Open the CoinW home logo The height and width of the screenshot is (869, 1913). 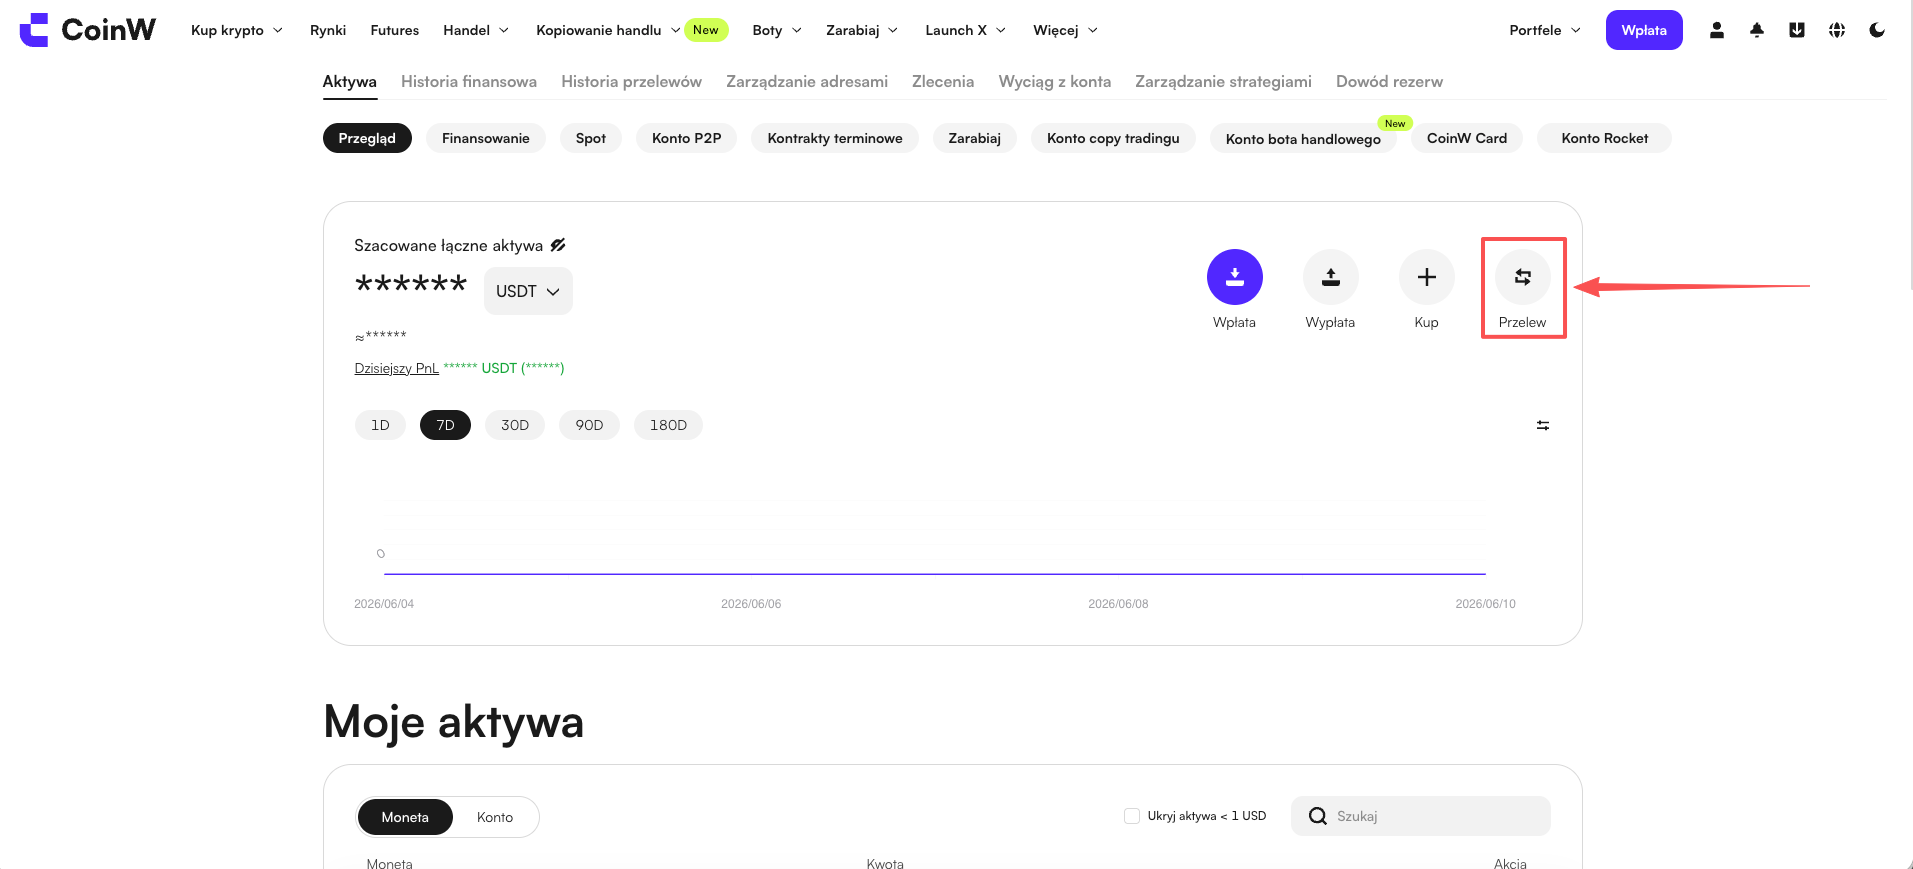(88, 30)
